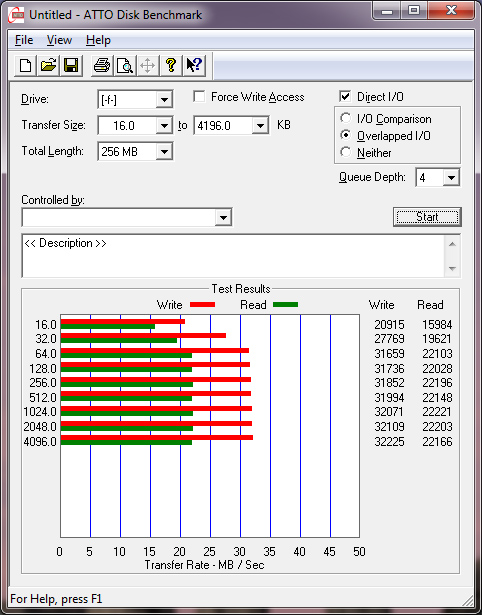
Task: Click the read value 22166
Action: point(437,442)
